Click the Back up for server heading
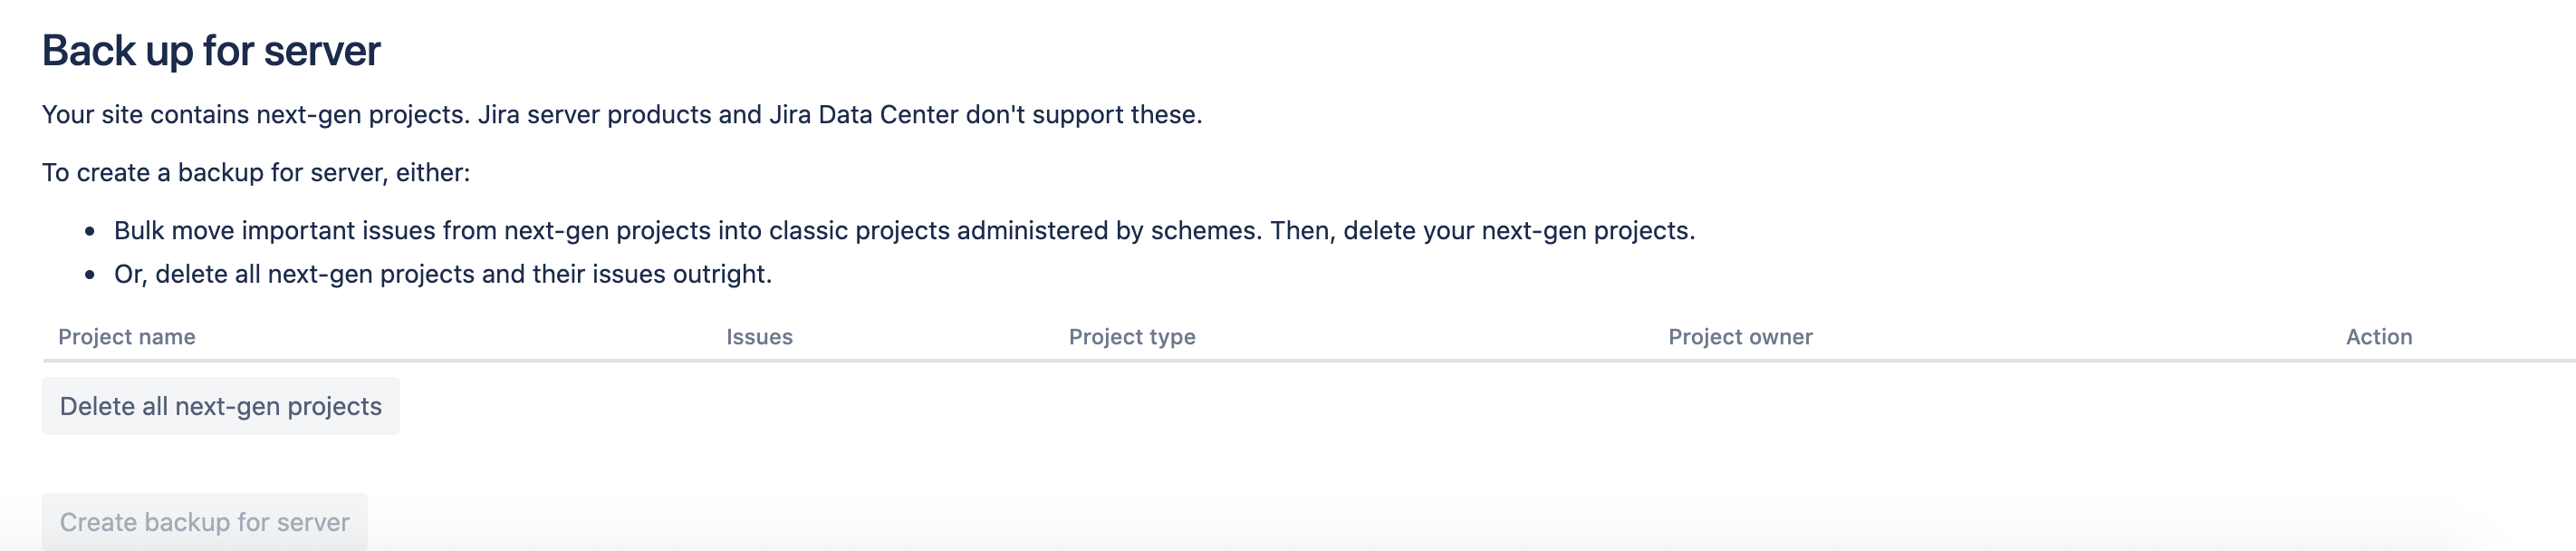2576x551 pixels. (x=211, y=50)
